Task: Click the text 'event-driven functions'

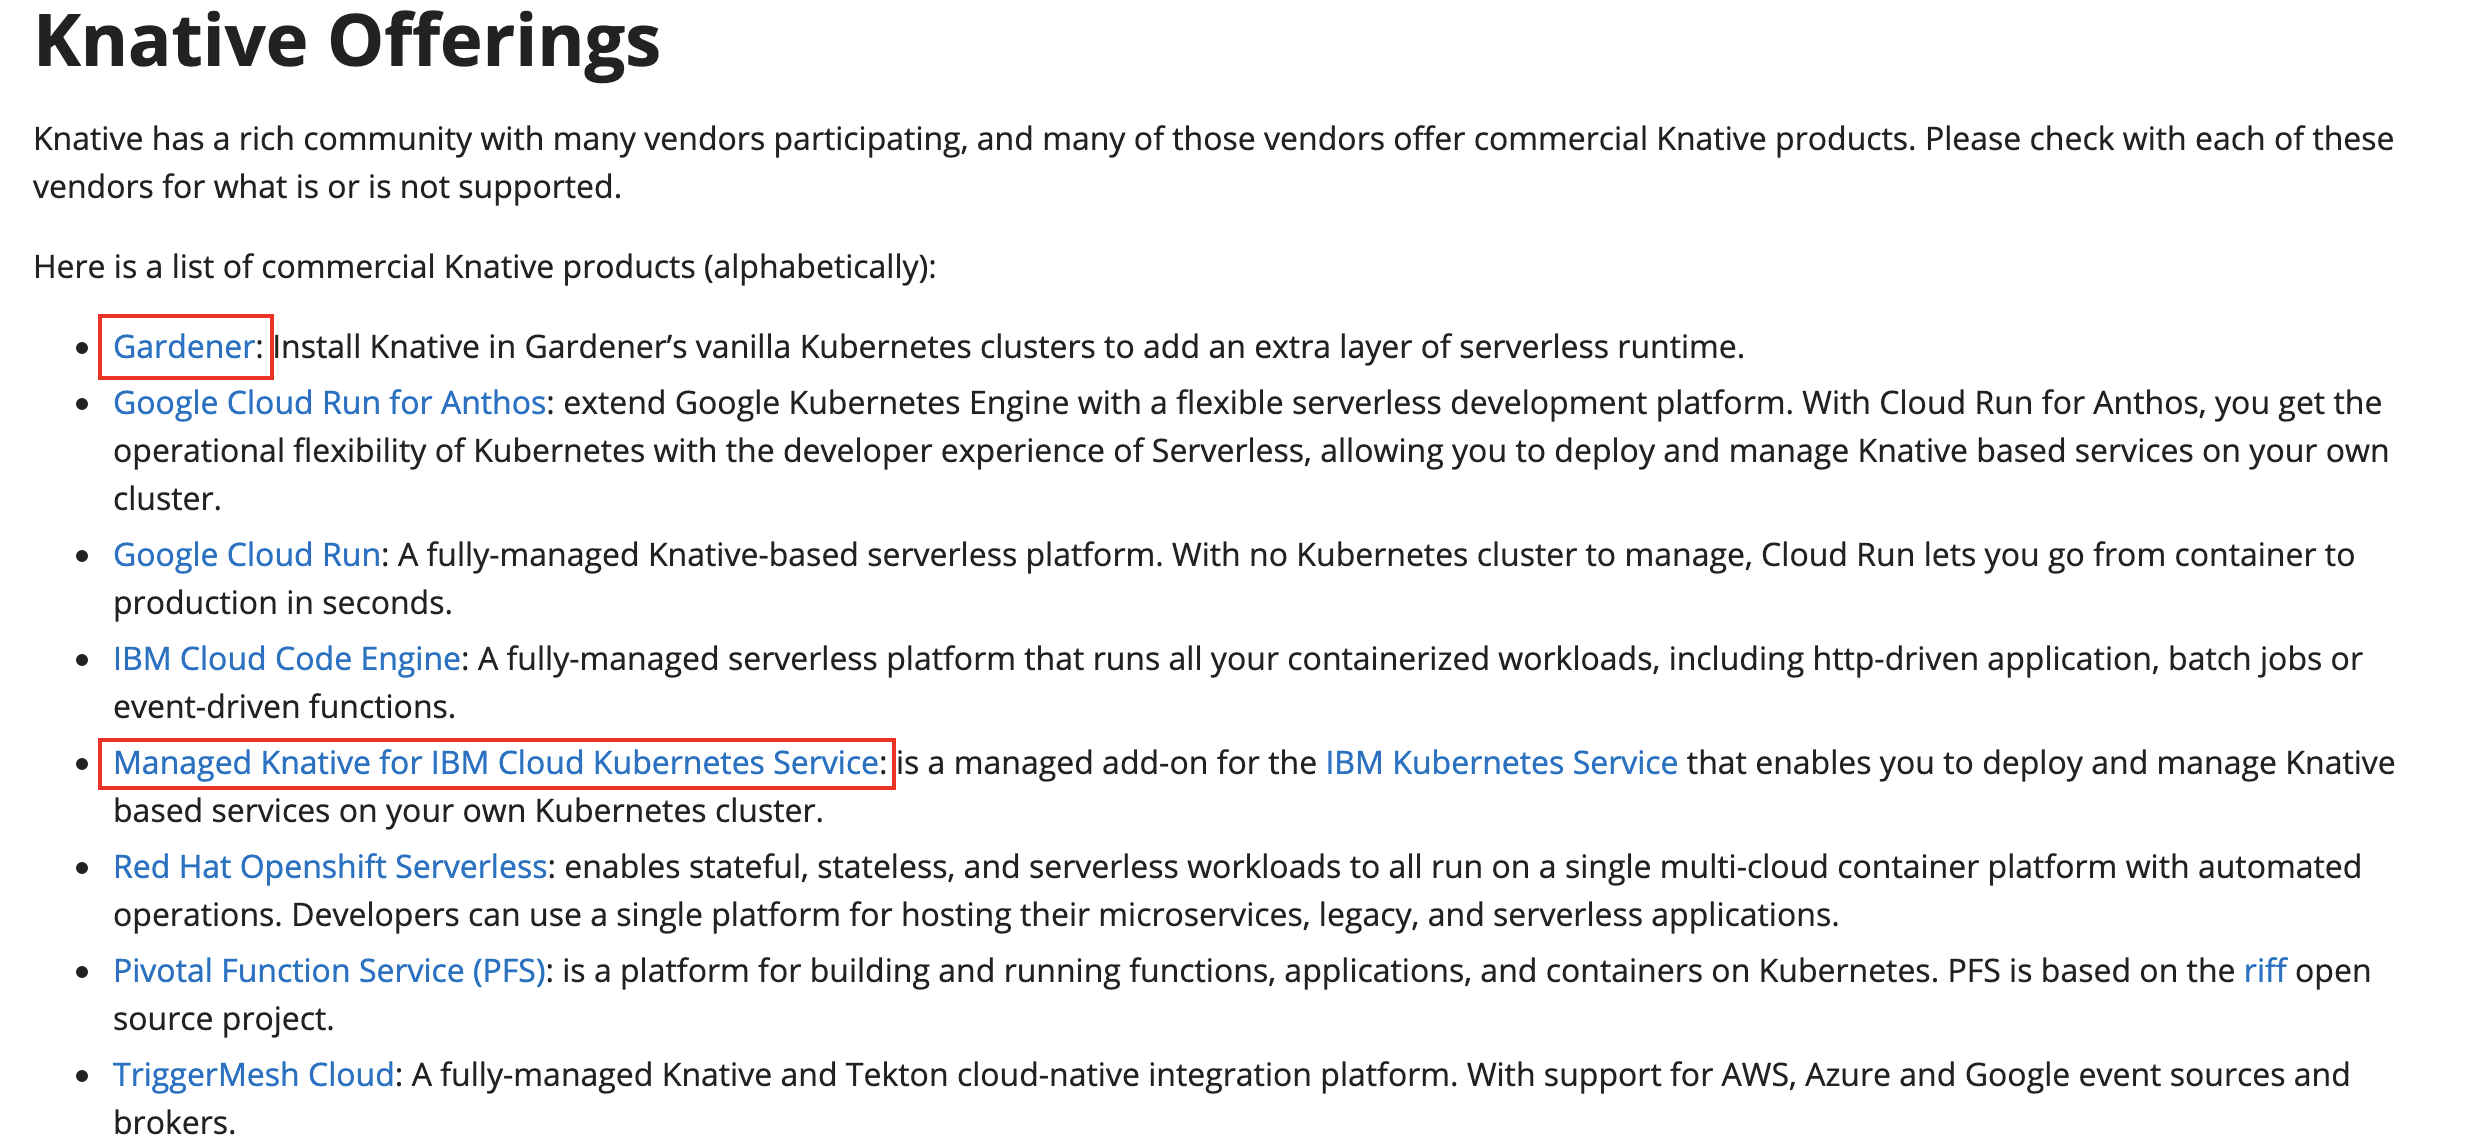Action: pyautogui.click(x=284, y=707)
